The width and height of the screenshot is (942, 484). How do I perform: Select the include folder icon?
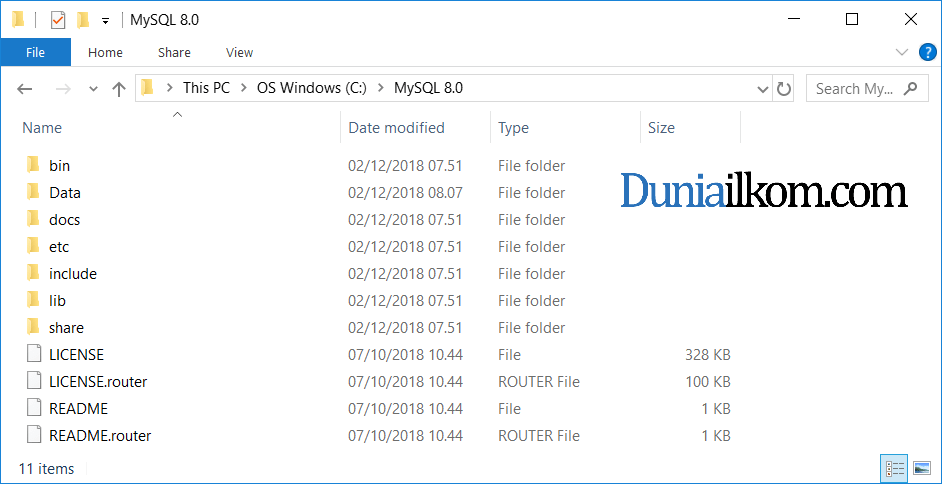point(33,273)
